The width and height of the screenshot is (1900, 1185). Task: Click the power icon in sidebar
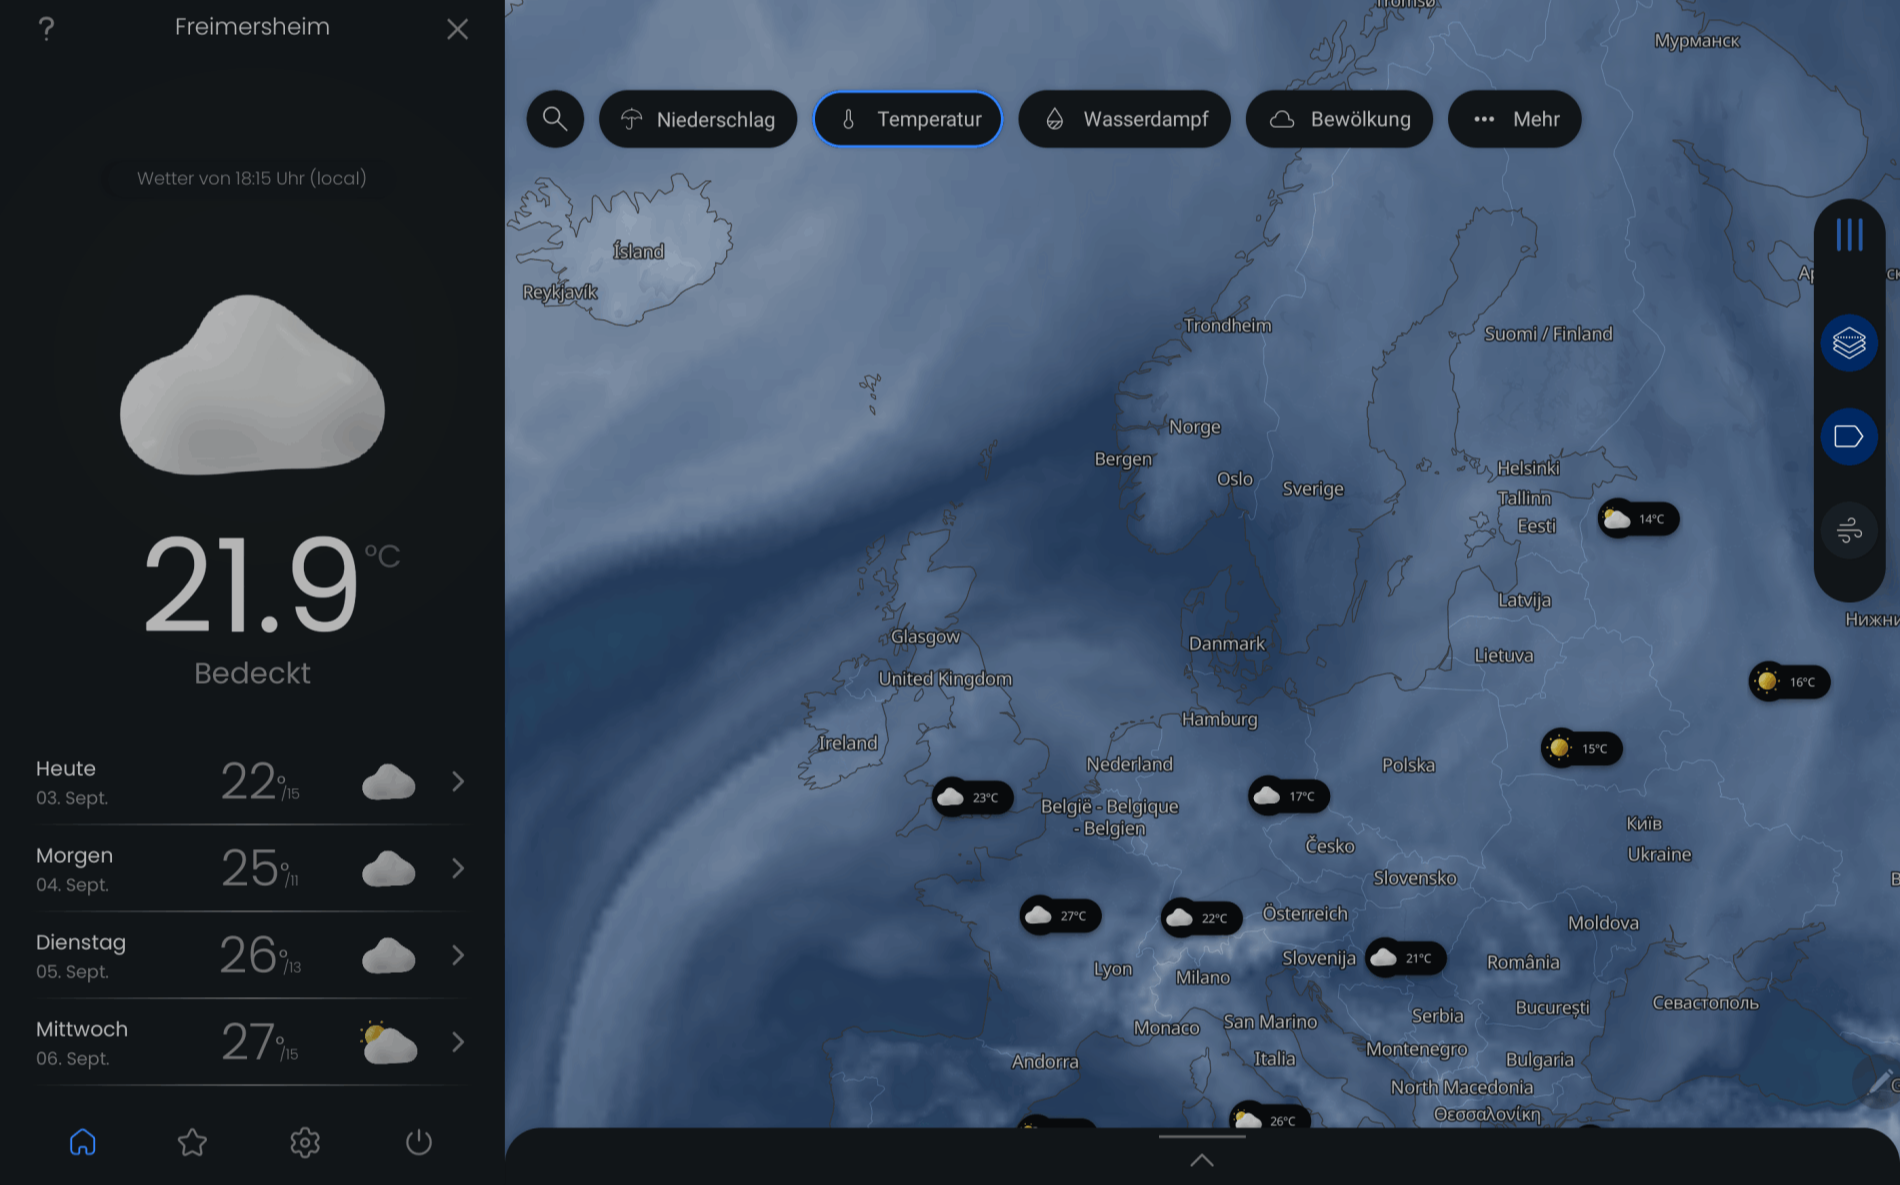tap(418, 1142)
